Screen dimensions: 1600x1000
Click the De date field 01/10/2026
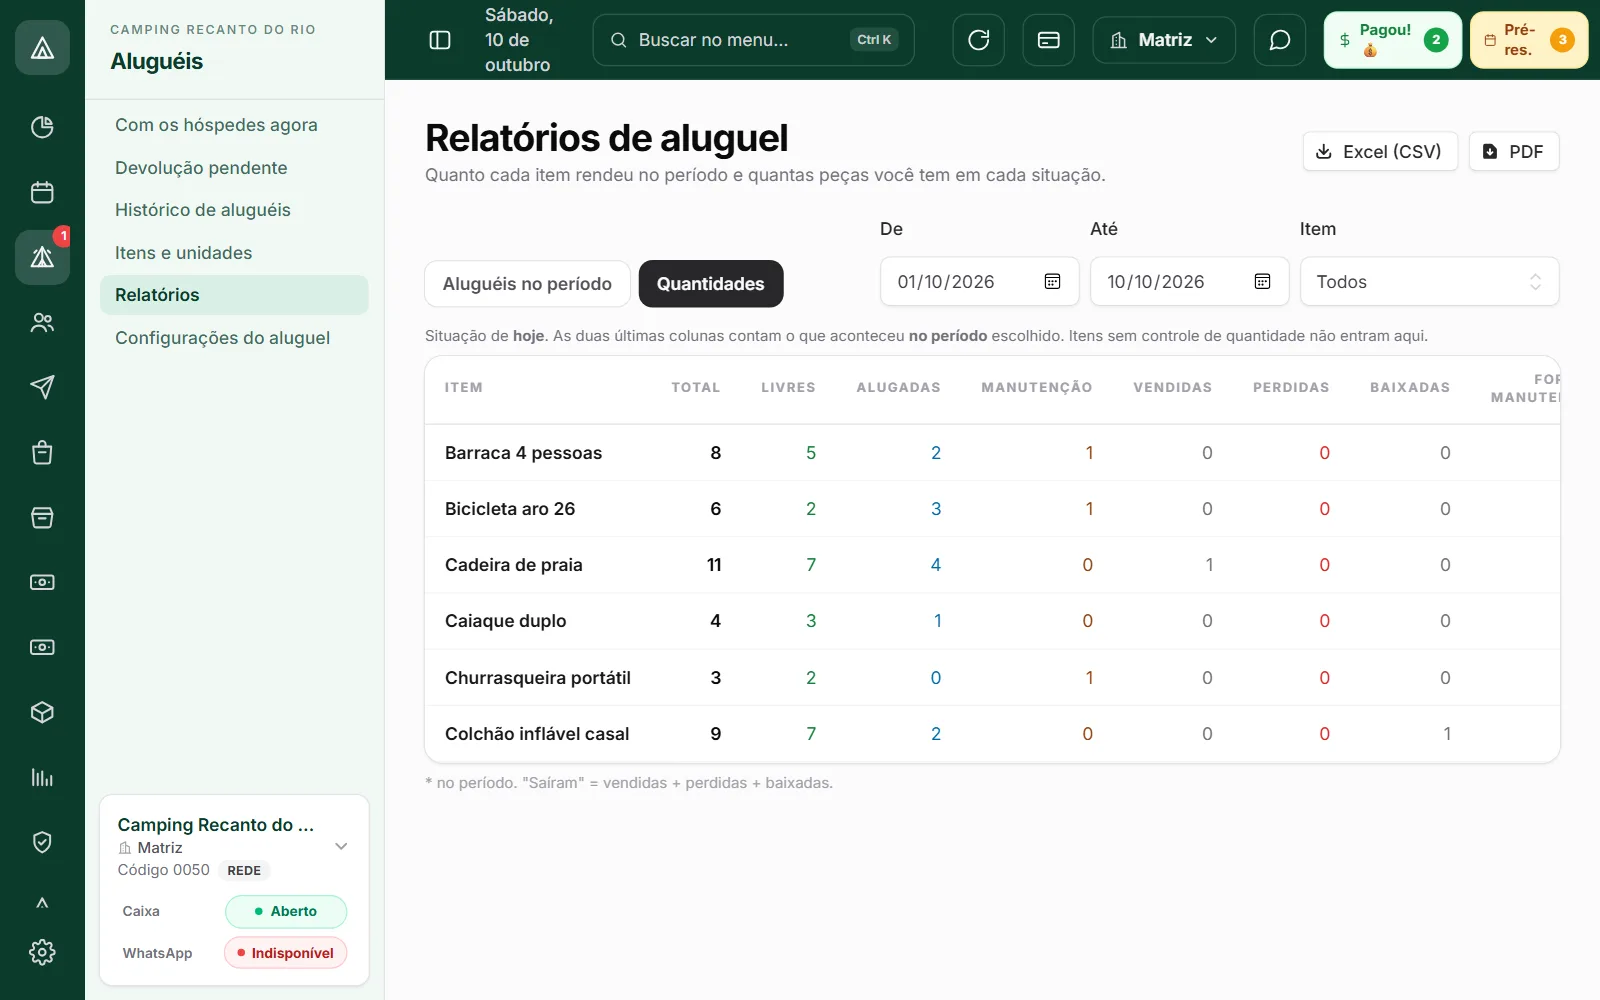979,282
